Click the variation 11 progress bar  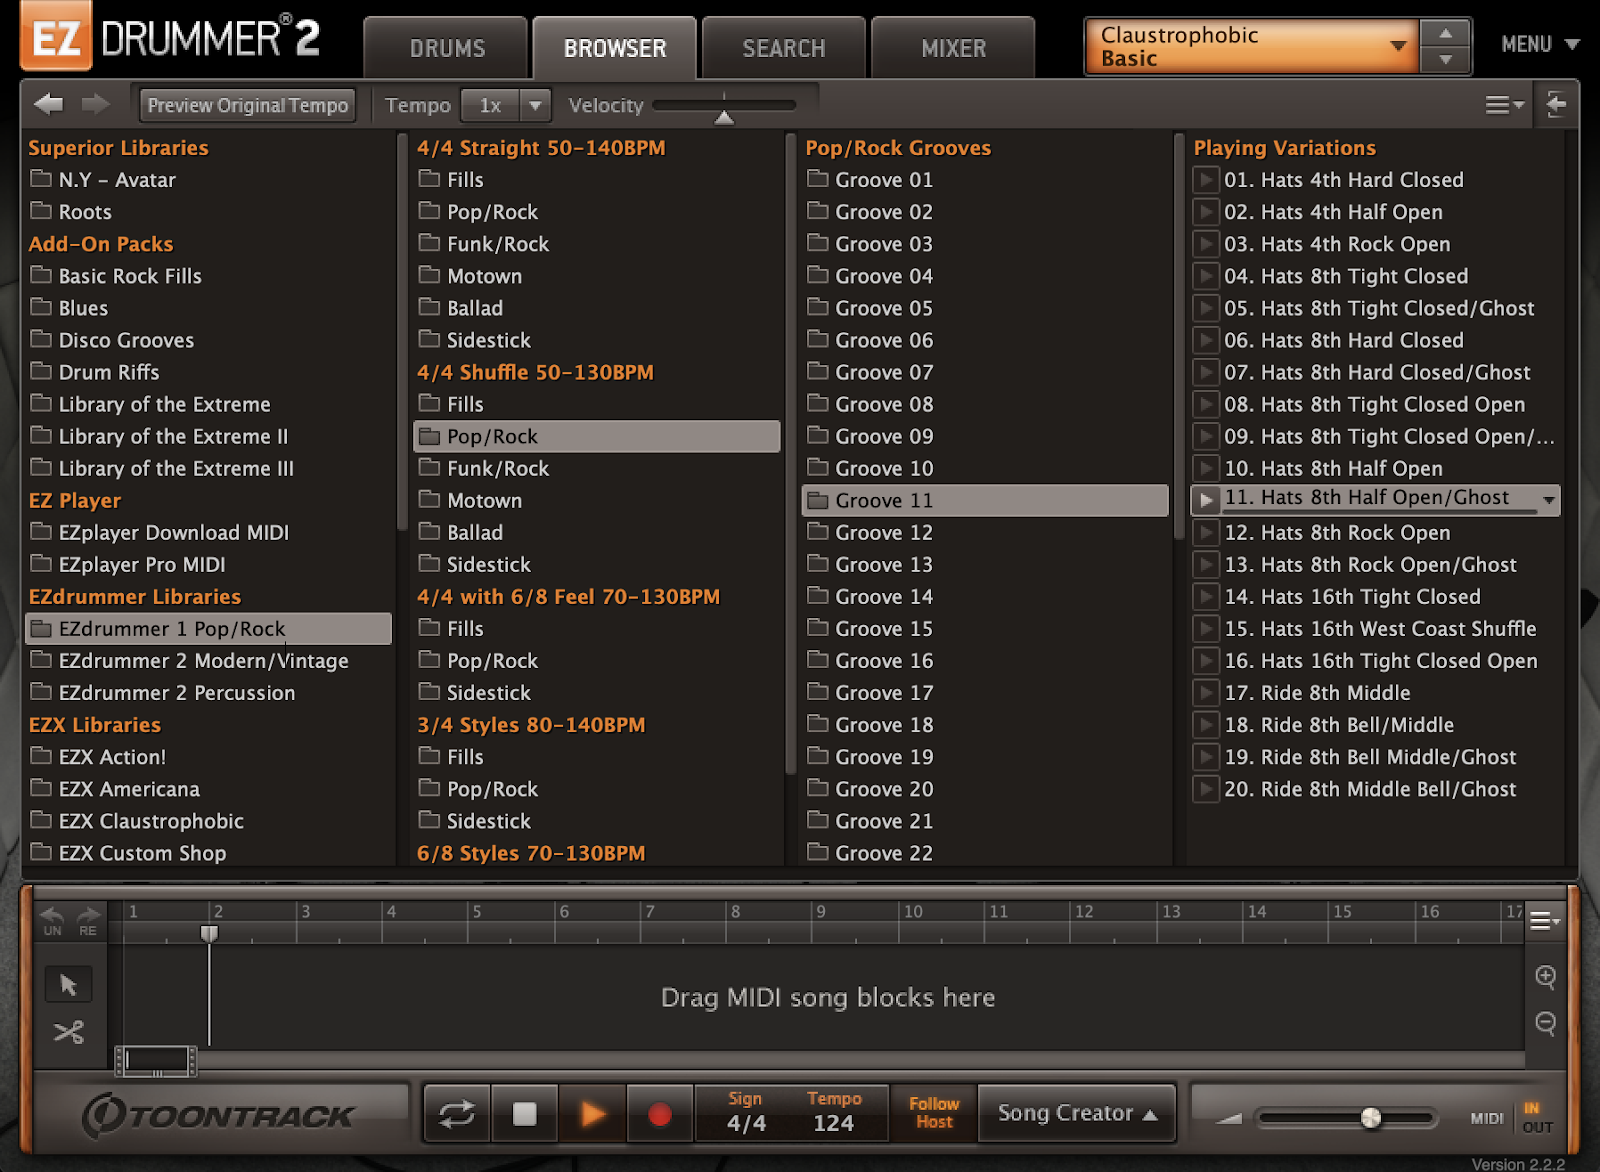tap(1380, 512)
